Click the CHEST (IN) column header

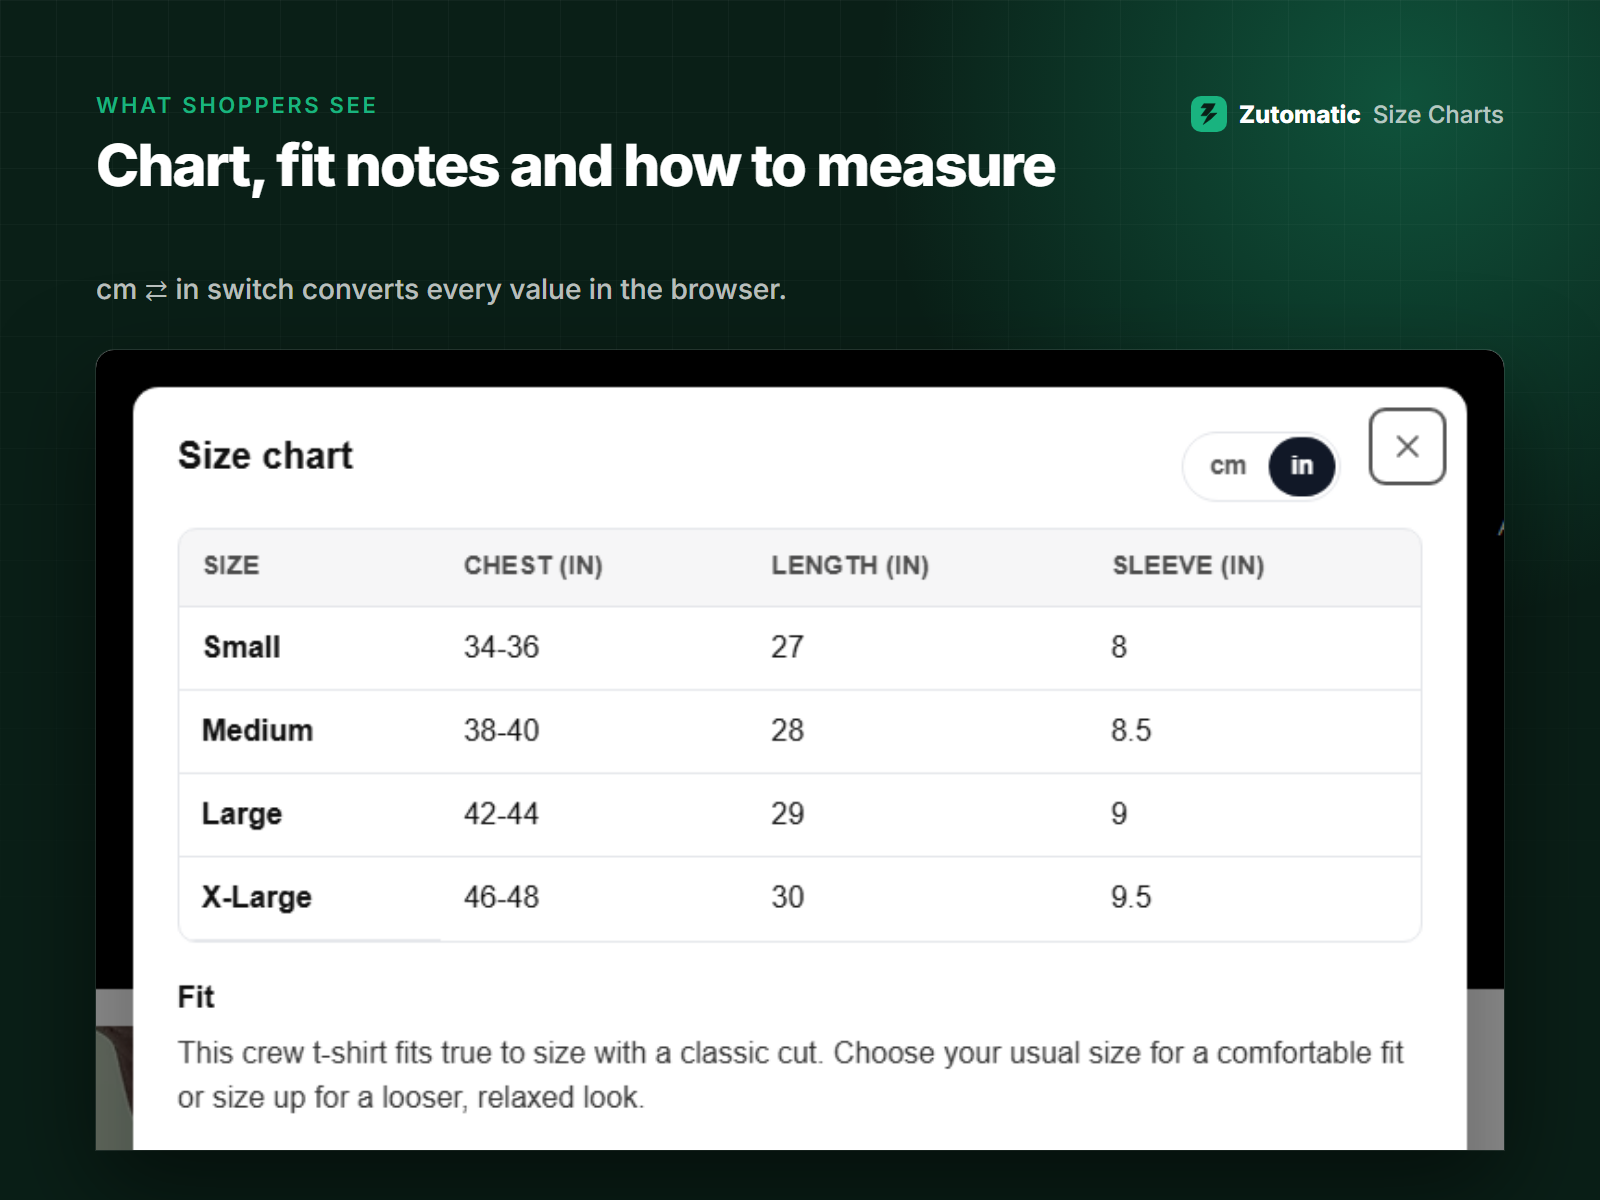point(533,566)
